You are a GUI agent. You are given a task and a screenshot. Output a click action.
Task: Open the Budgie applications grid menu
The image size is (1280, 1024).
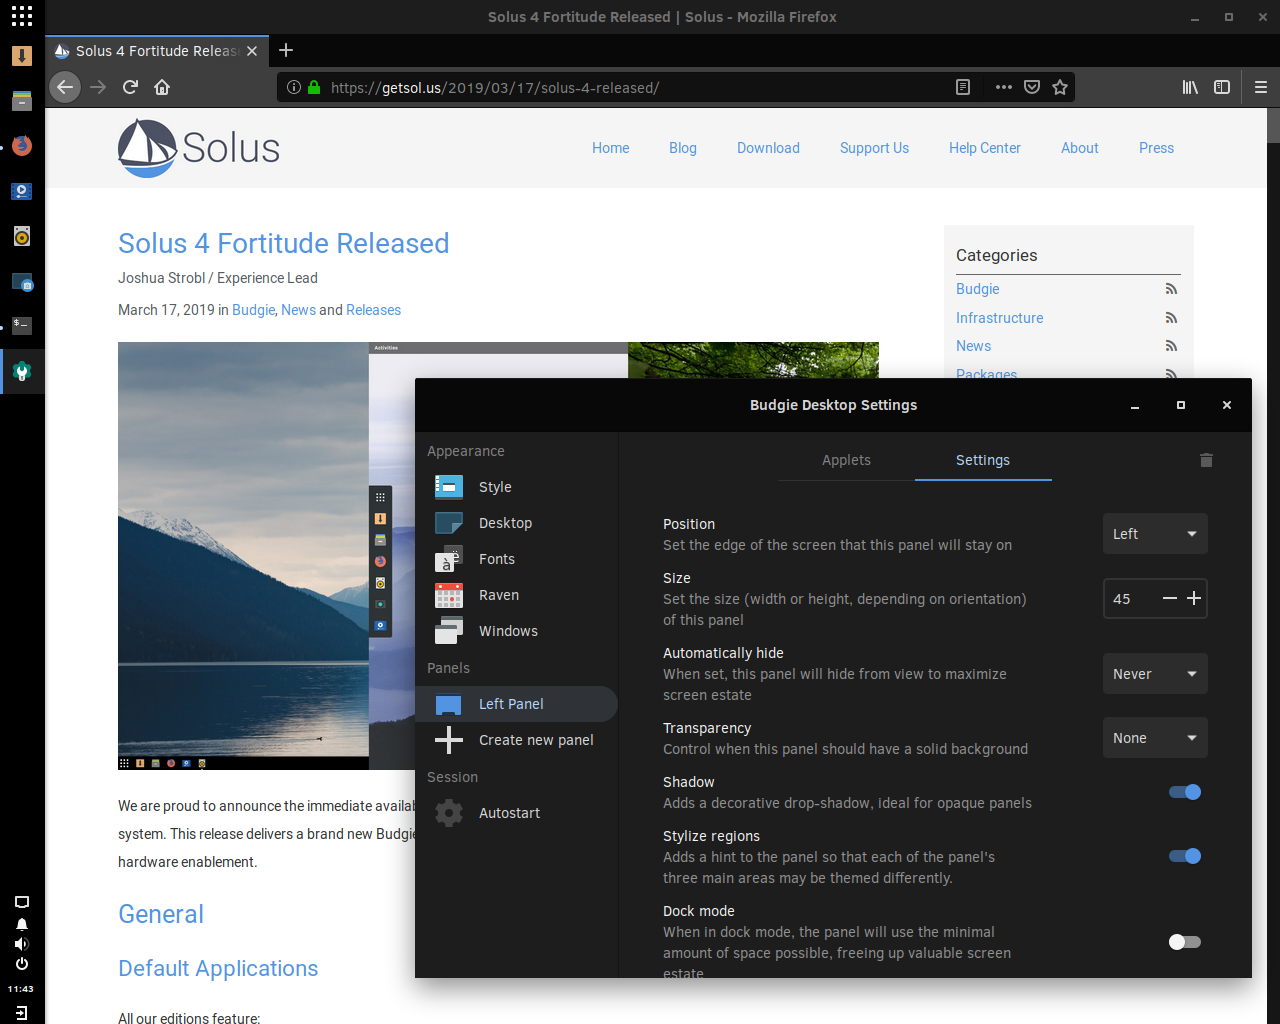[22, 16]
